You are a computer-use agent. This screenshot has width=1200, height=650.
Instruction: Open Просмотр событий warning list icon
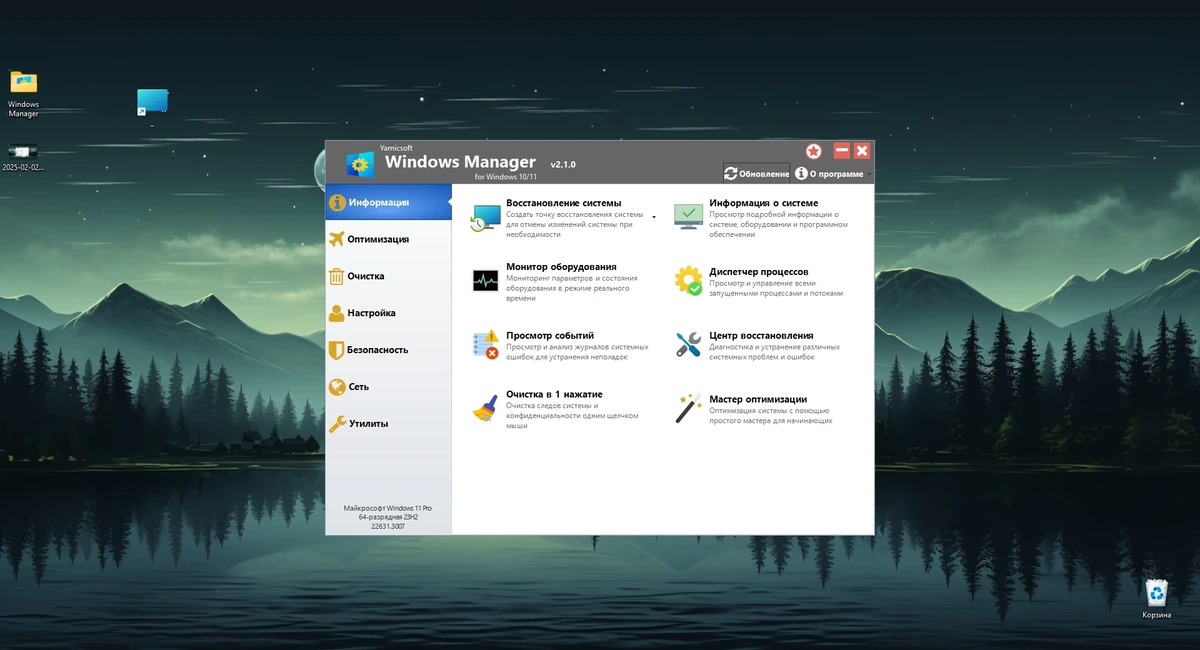coord(485,345)
